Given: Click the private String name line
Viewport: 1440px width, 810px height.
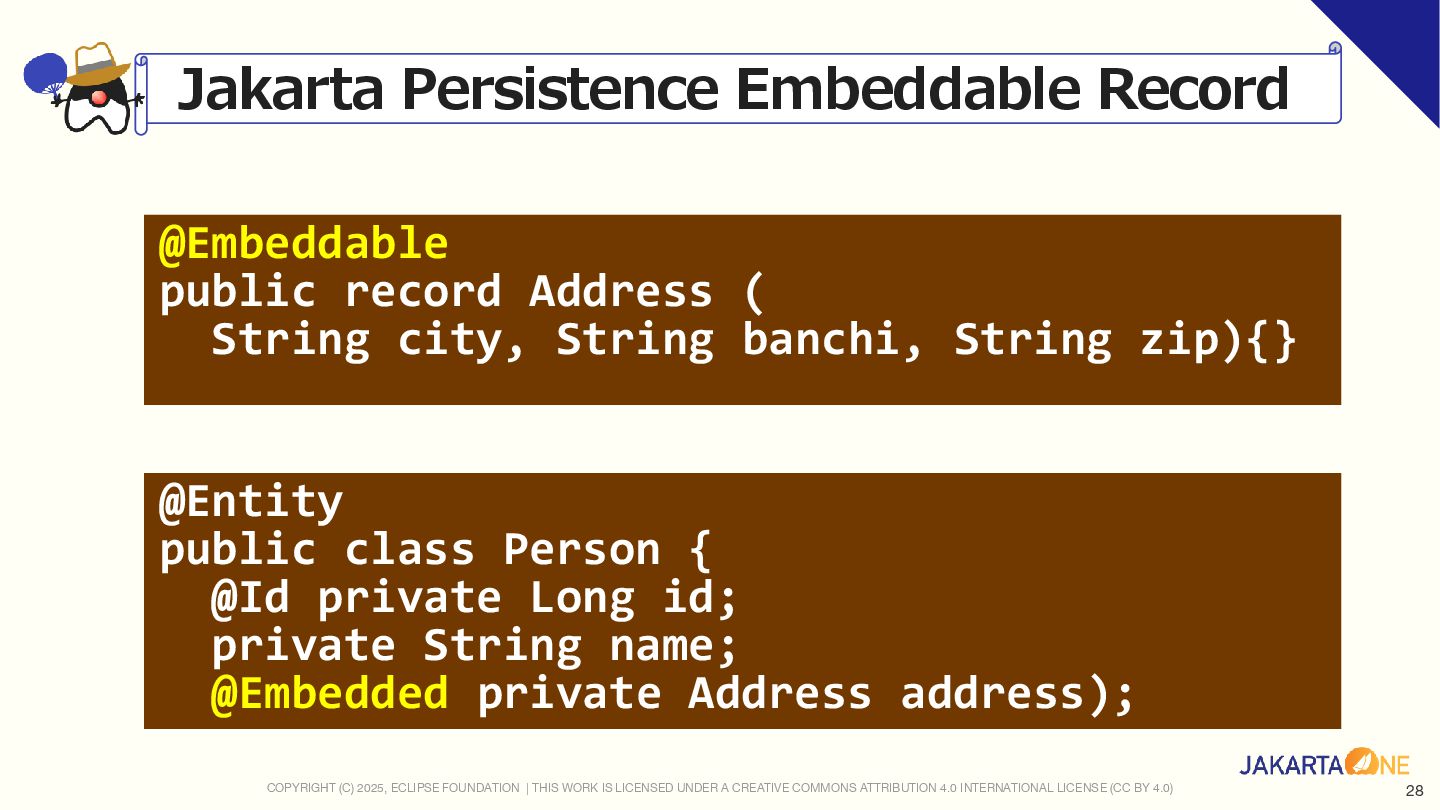Looking at the screenshot, I should point(474,645).
